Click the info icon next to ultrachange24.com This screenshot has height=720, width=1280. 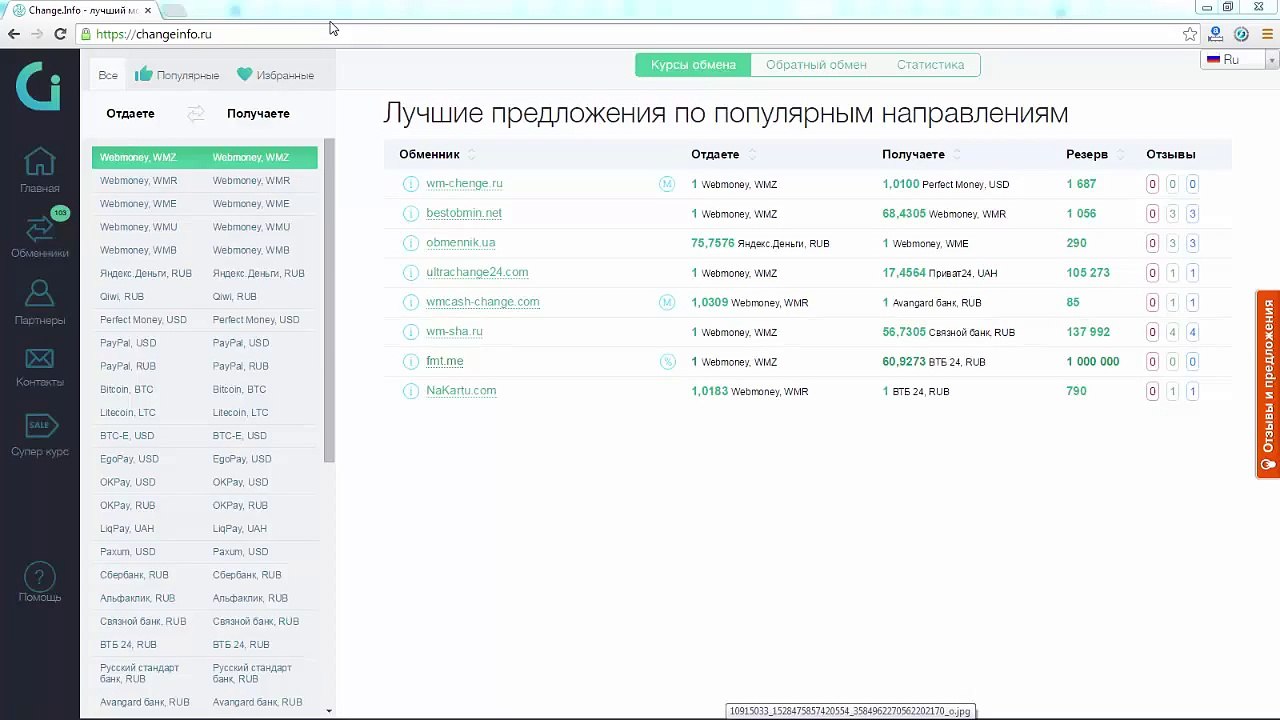(410, 273)
